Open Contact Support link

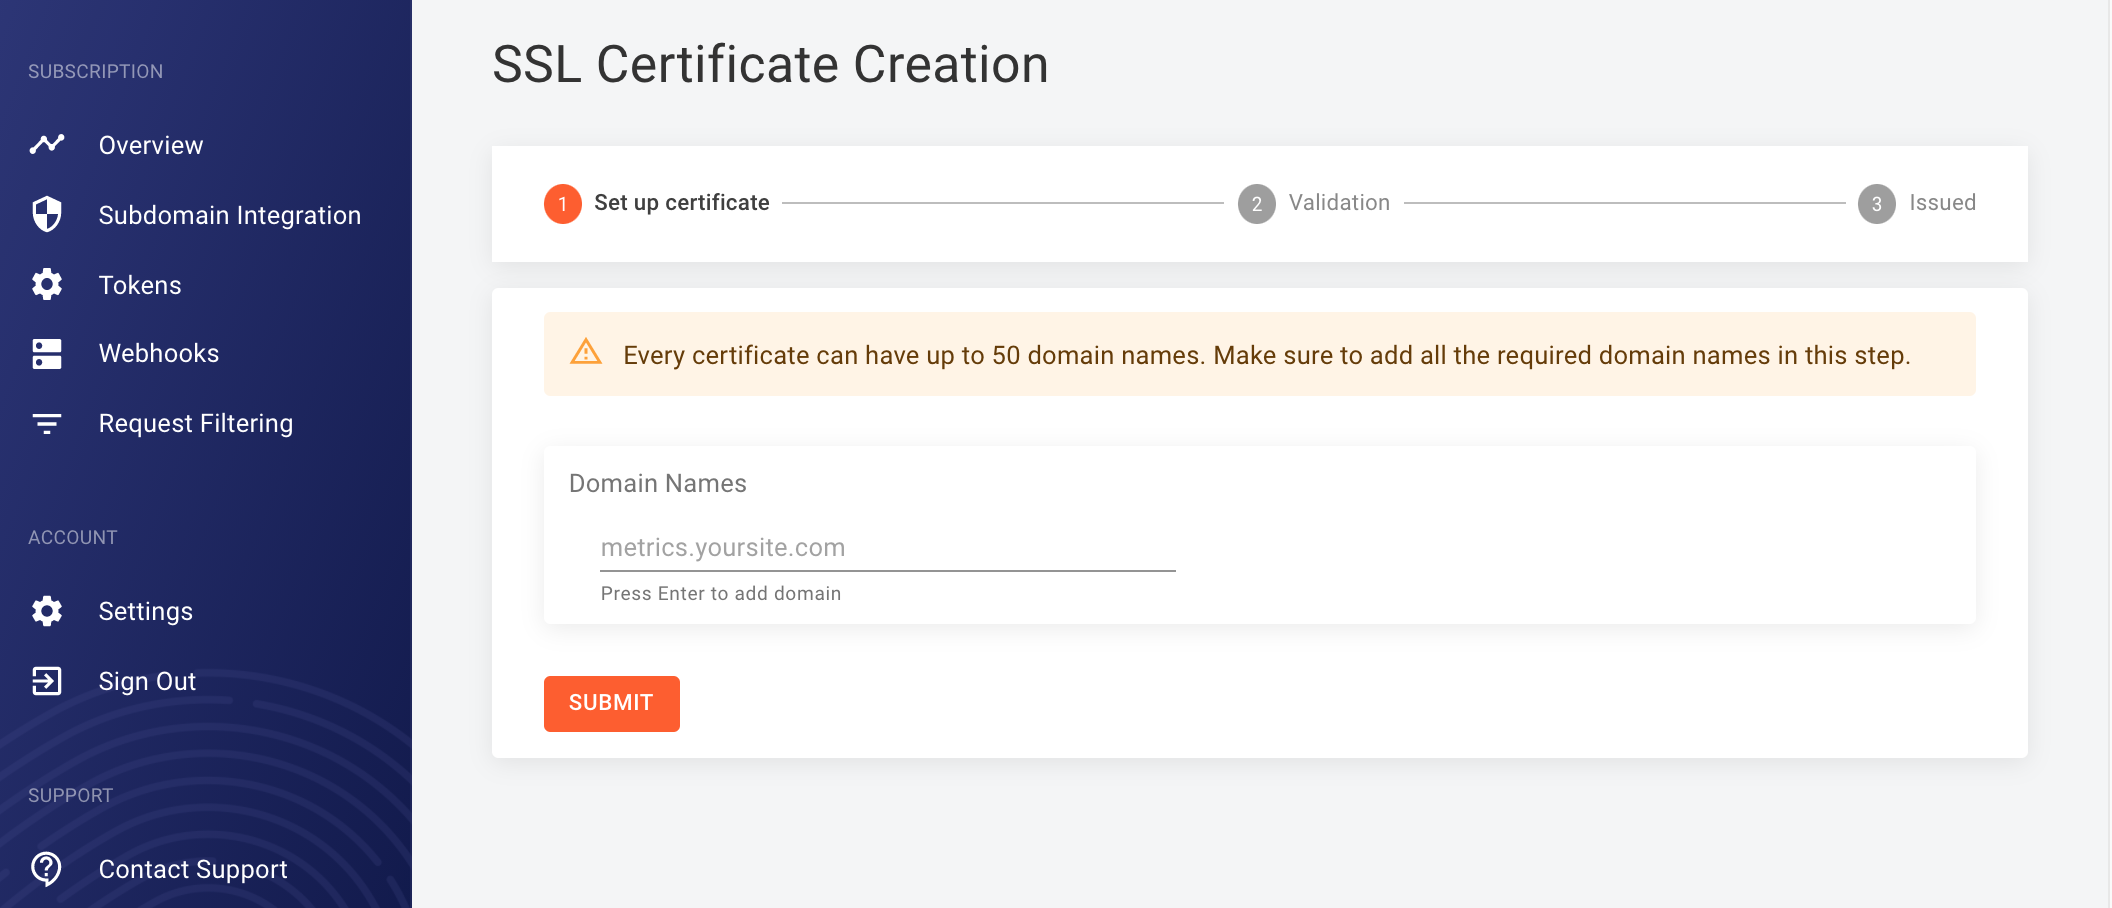tap(193, 869)
